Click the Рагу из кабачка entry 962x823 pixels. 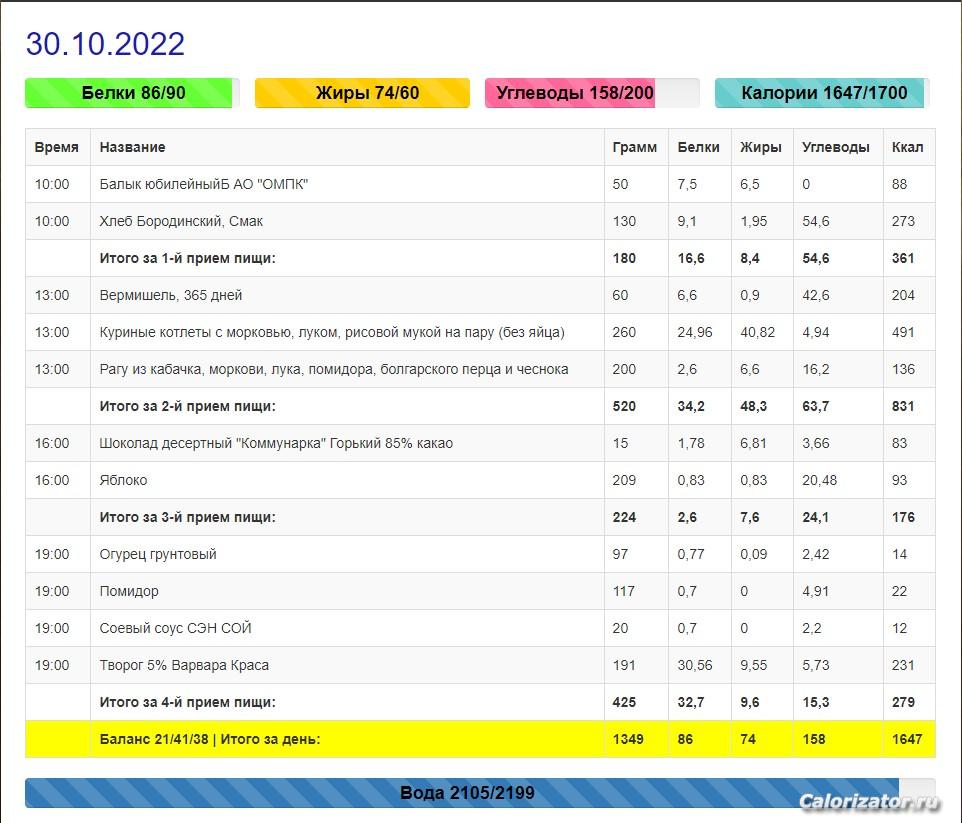point(334,369)
